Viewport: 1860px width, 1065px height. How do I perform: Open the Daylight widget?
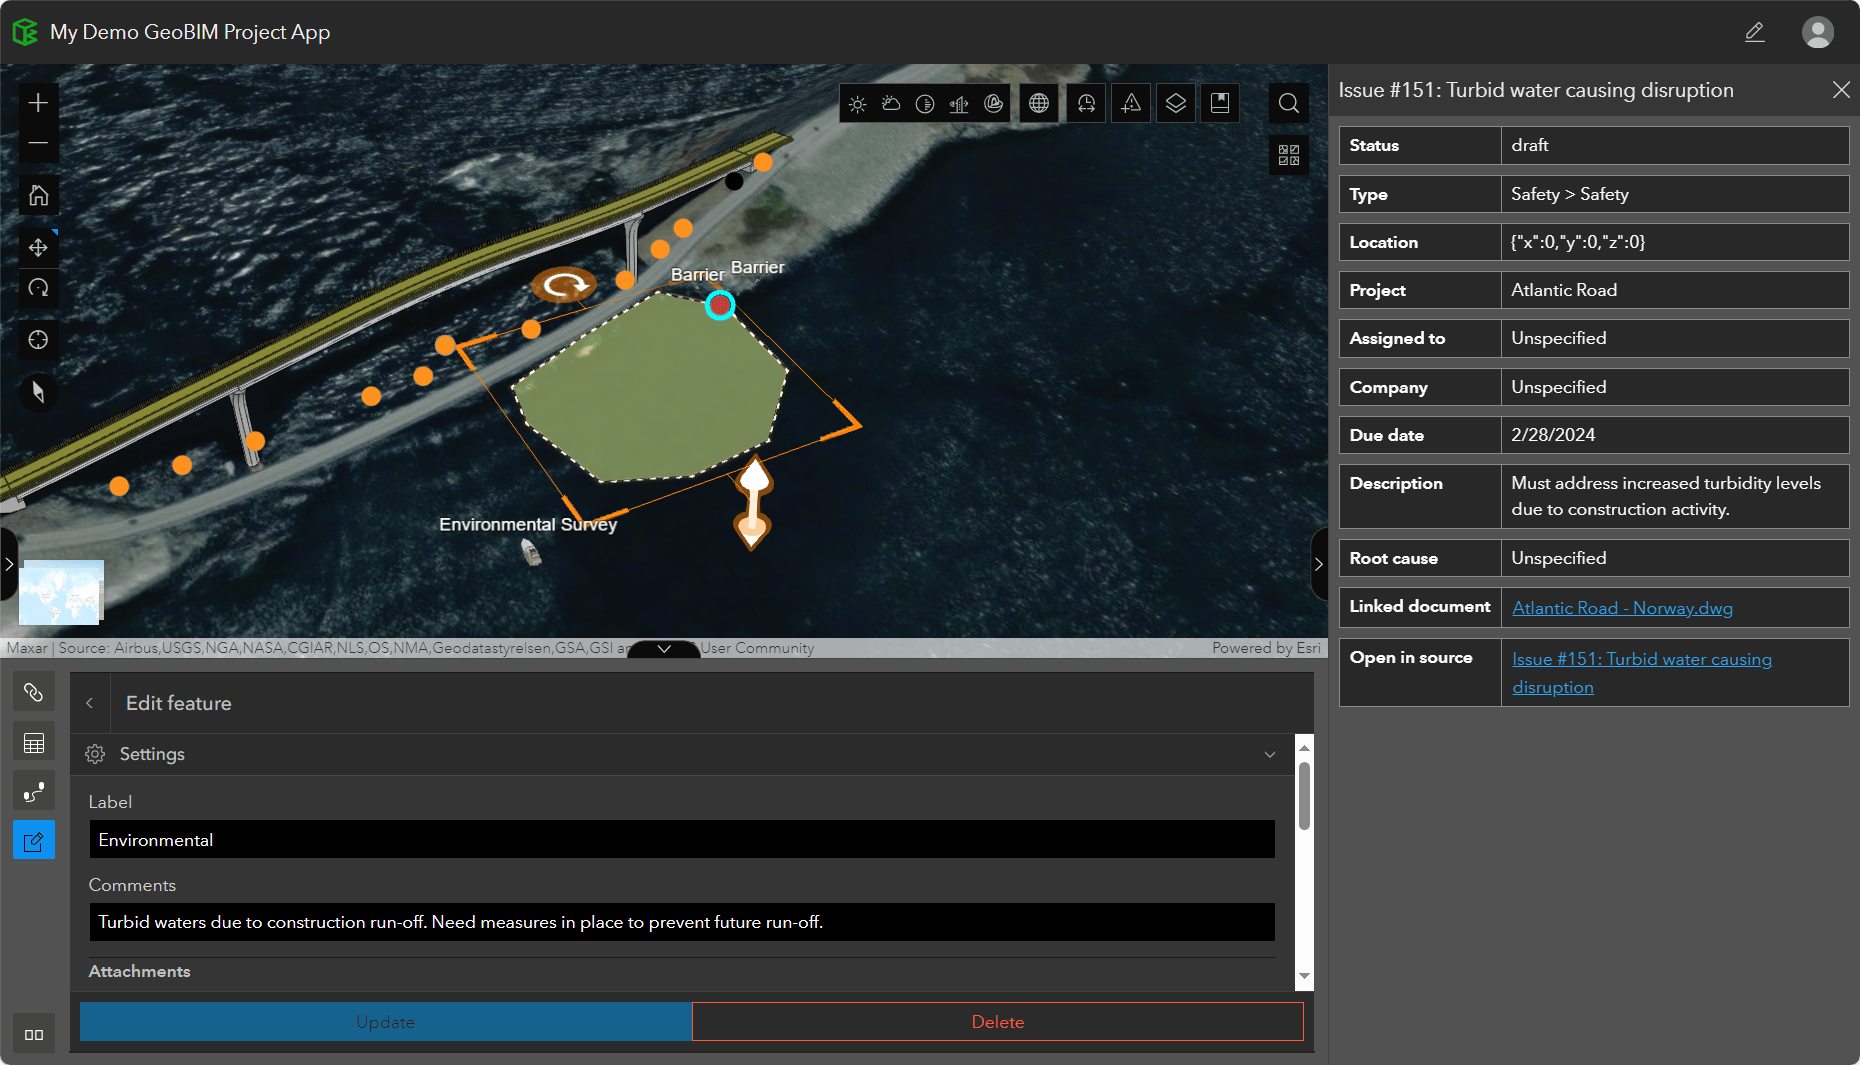point(857,102)
